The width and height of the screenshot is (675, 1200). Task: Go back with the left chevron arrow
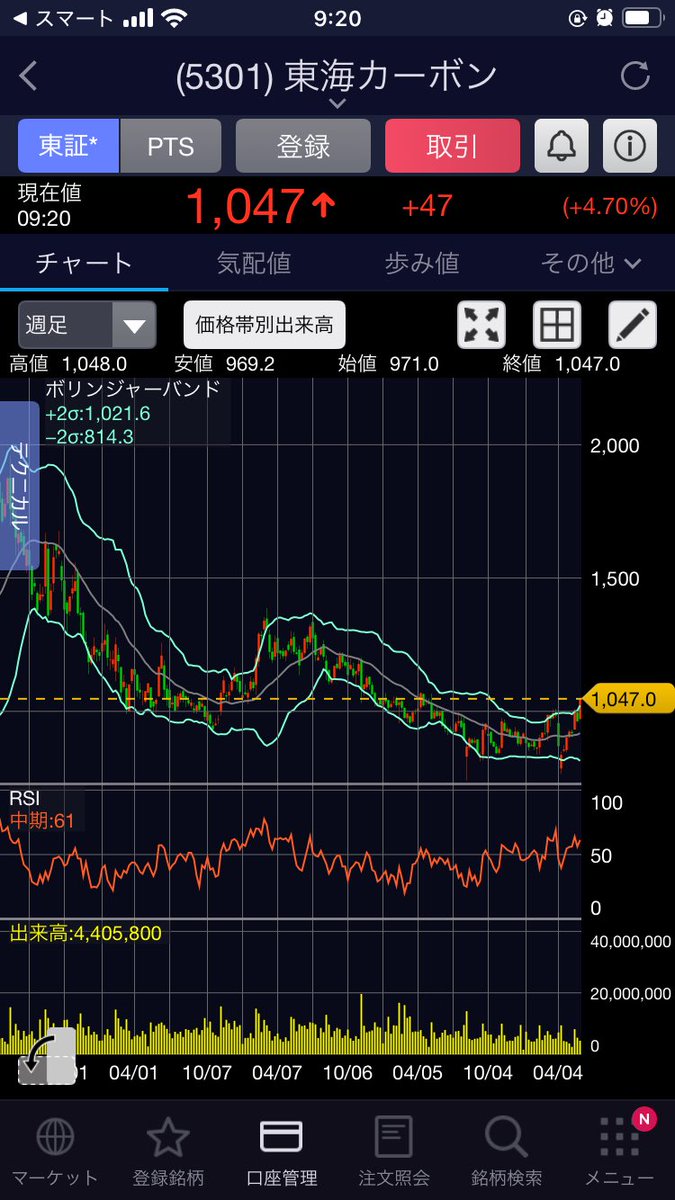[28, 76]
